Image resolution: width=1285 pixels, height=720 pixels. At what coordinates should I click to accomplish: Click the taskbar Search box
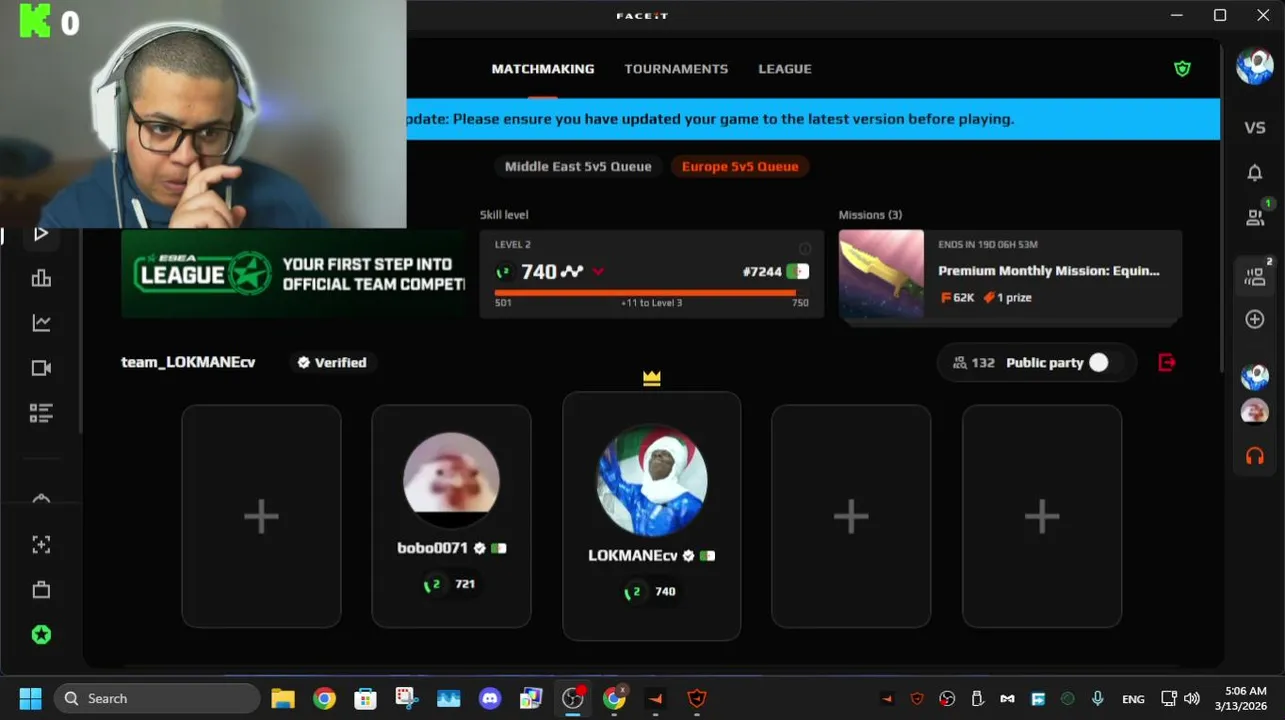pos(156,698)
